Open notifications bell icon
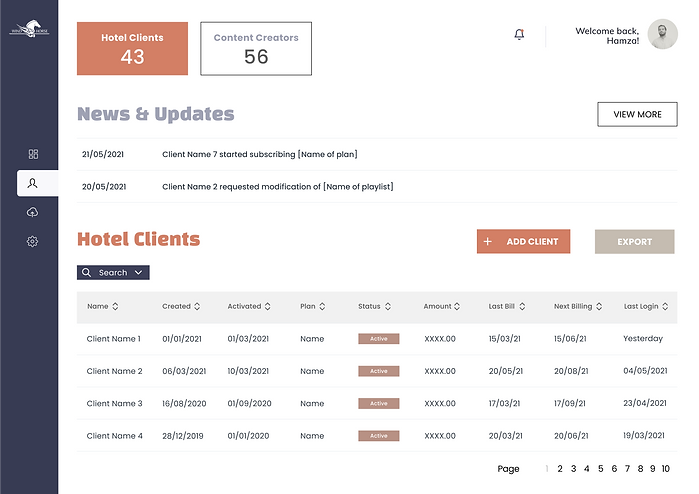This screenshot has height=494, width=699. click(x=519, y=34)
